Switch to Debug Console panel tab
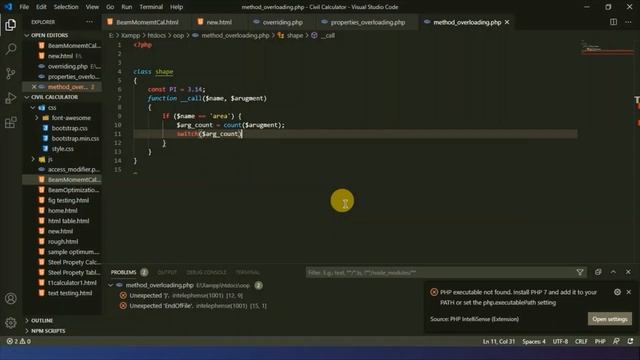Screen dimensions: 640x360 [x=206, y=272]
